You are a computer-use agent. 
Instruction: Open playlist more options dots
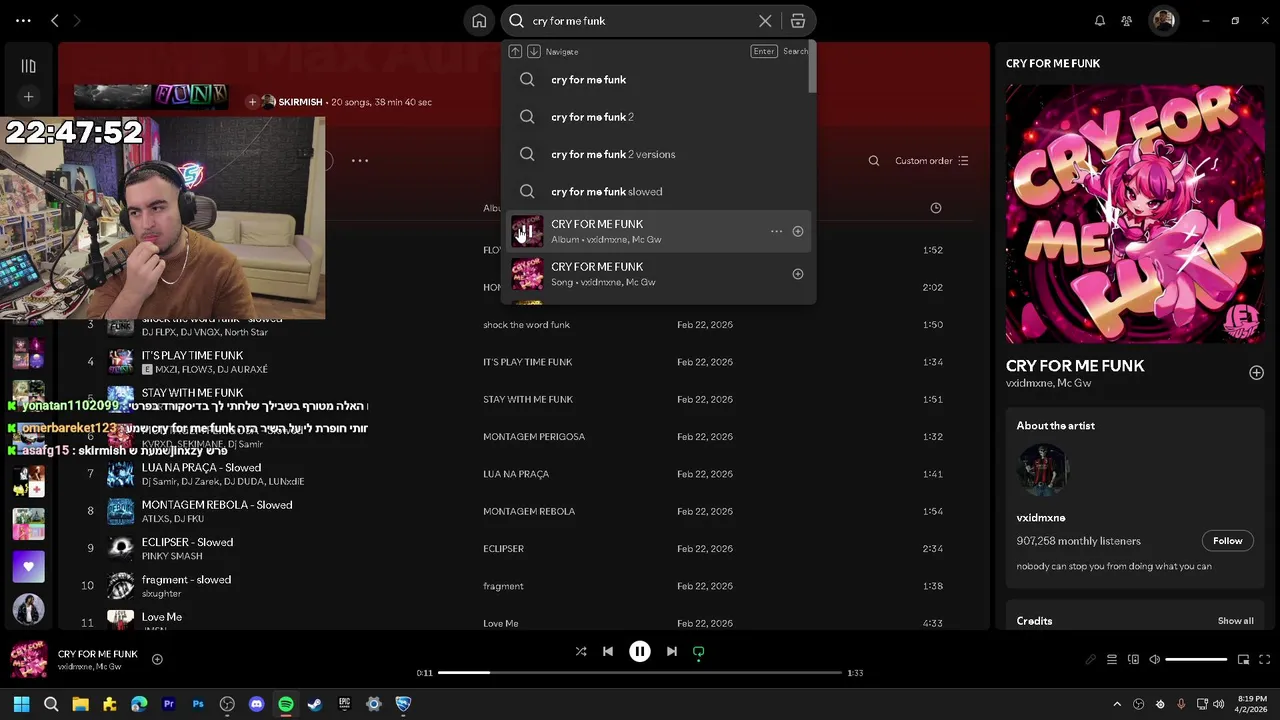coord(360,160)
